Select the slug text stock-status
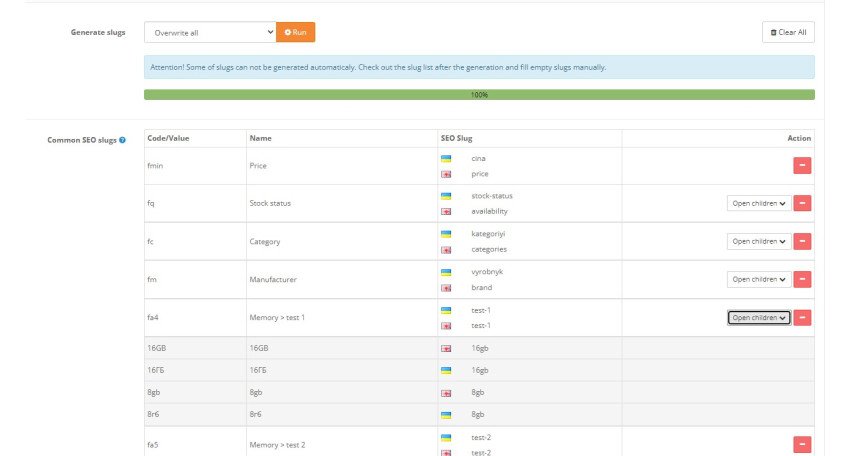This screenshot has height=456, width=852. tap(492, 196)
